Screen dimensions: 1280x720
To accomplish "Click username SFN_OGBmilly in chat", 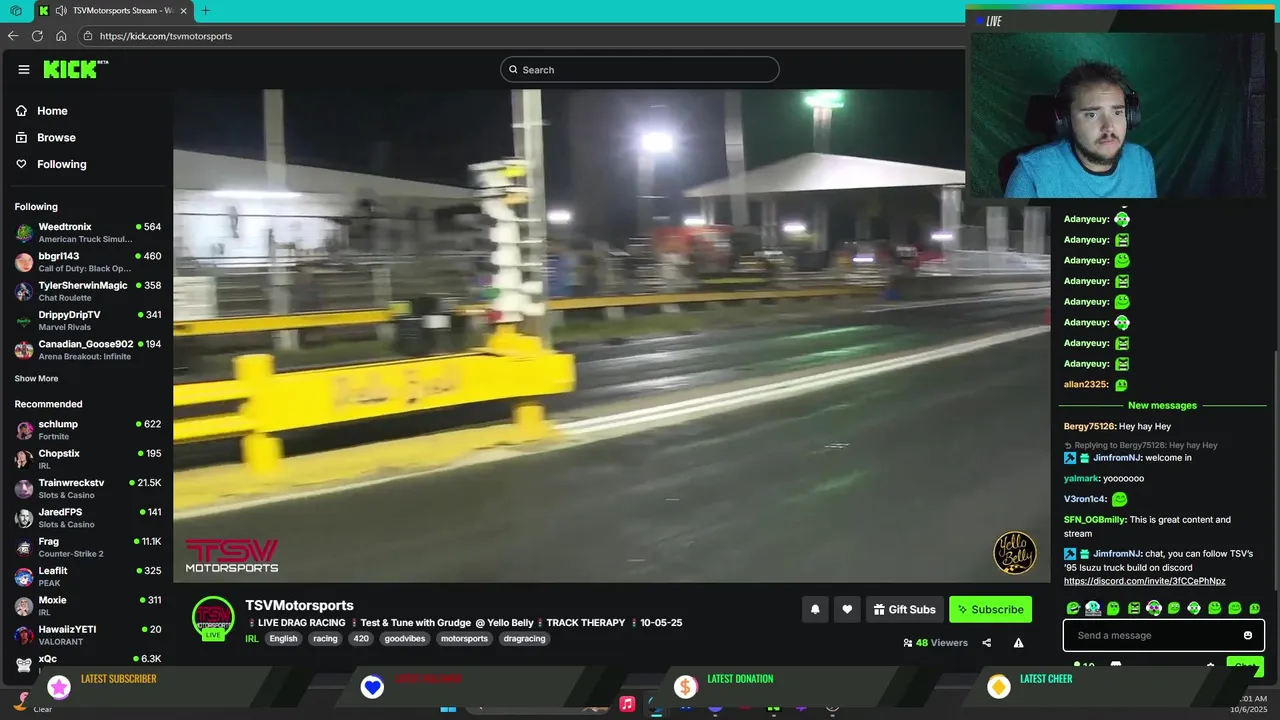I will point(1094,520).
